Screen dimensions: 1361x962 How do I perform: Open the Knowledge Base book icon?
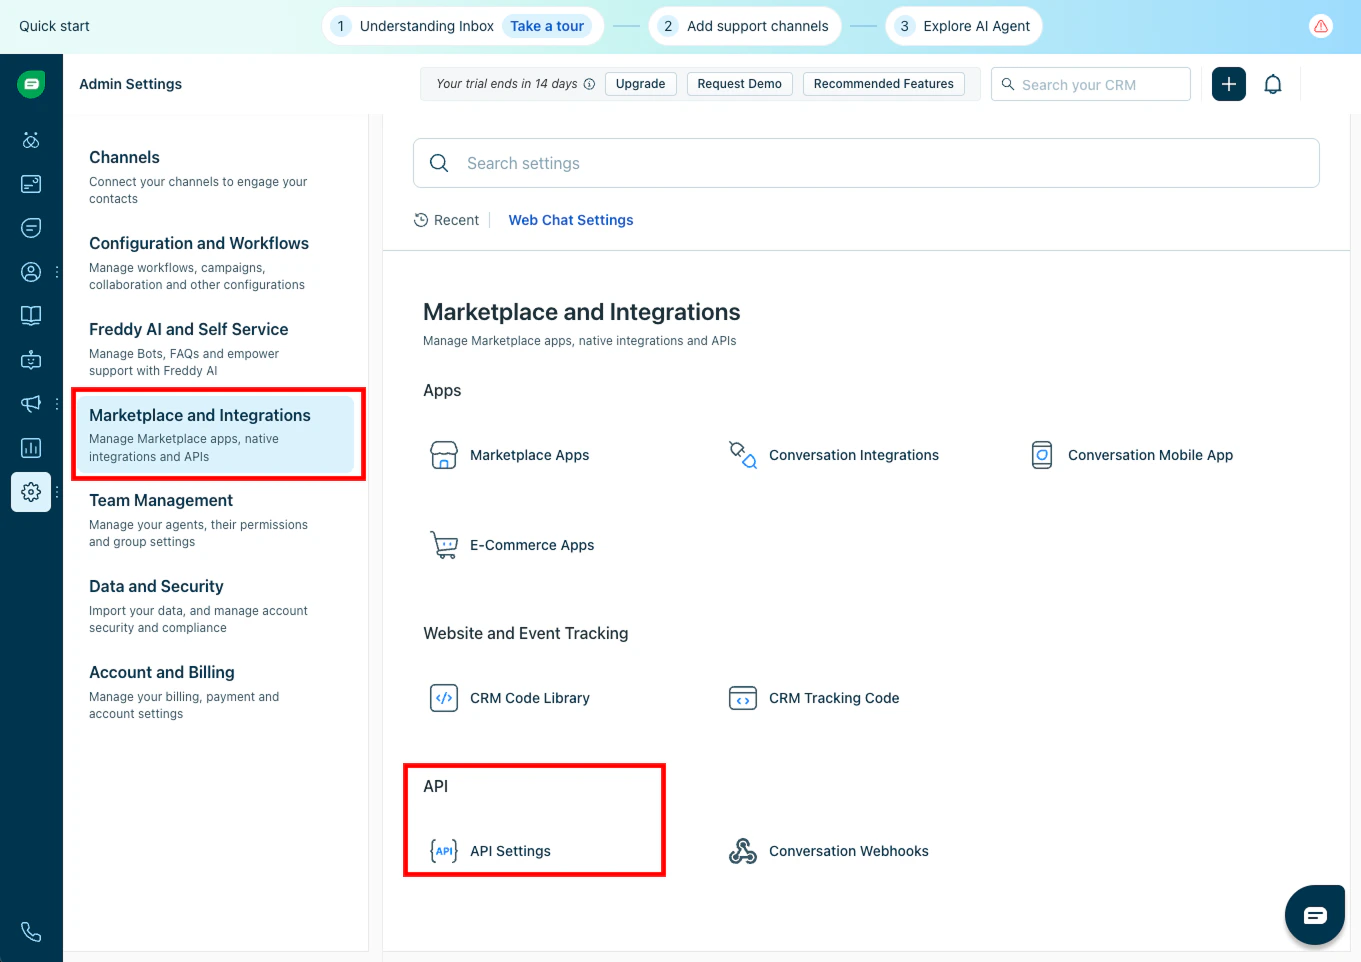tap(30, 315)
